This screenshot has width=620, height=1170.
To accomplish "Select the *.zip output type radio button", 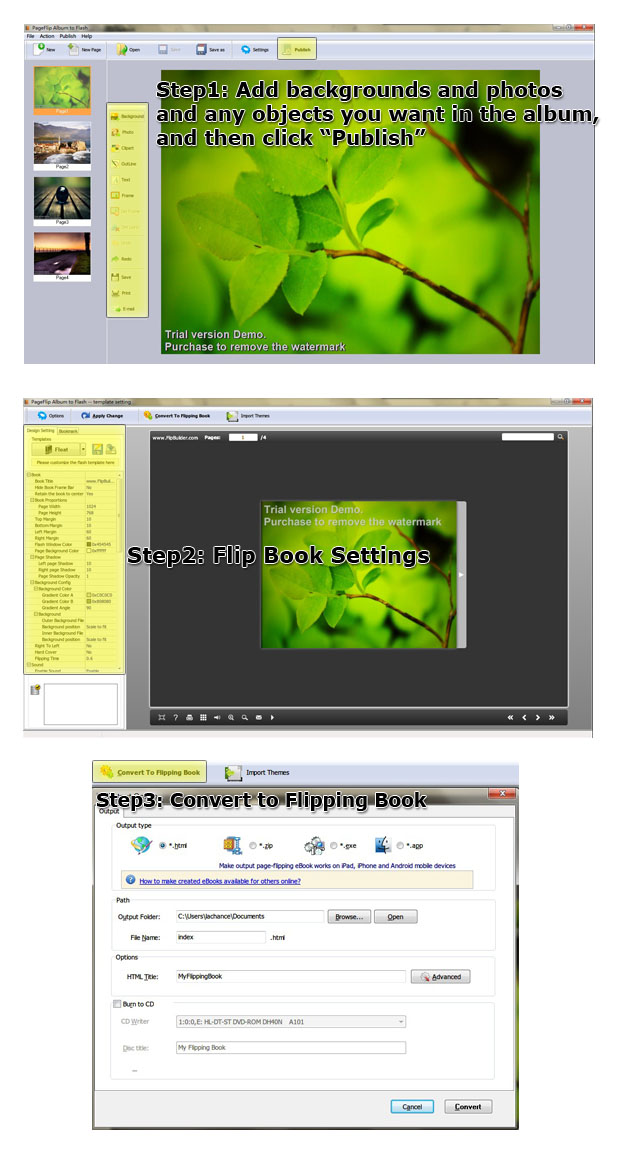I will [253, 845].
